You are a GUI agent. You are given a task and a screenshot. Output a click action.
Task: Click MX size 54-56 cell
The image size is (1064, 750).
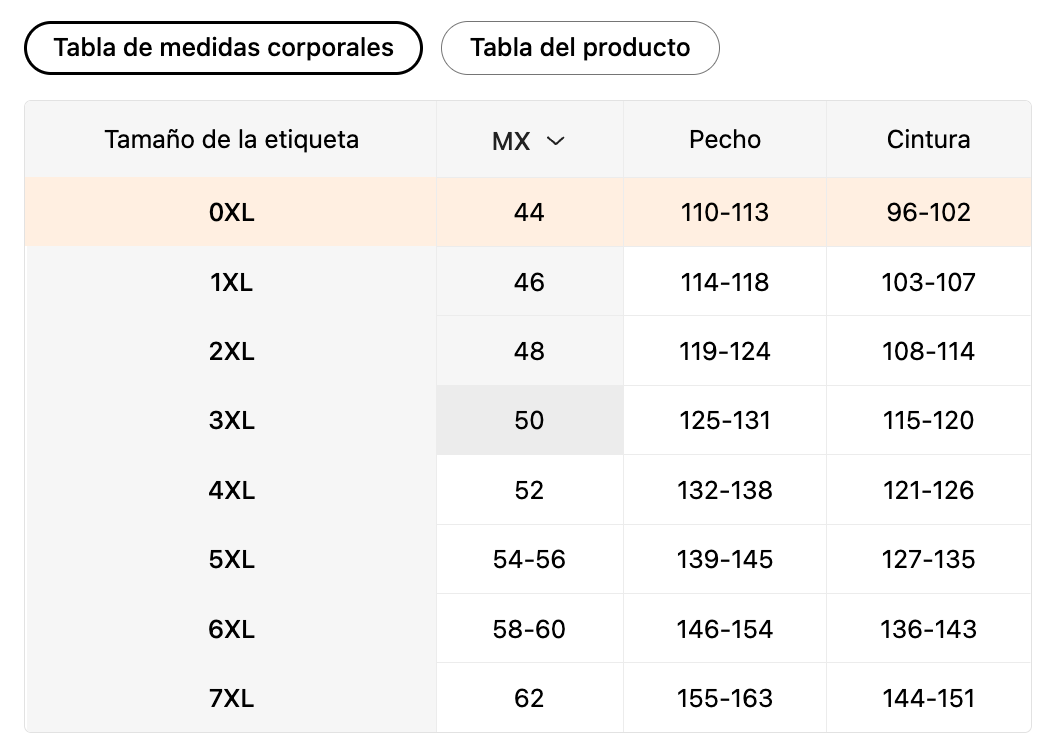(x=529, y=560)
